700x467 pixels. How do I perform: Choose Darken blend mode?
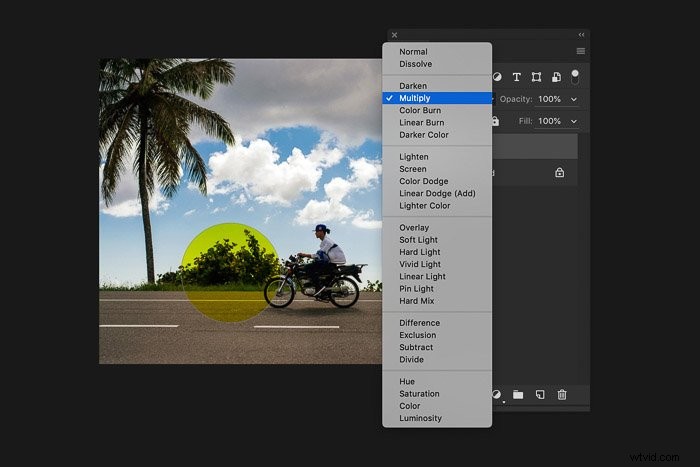click(437, 86)
